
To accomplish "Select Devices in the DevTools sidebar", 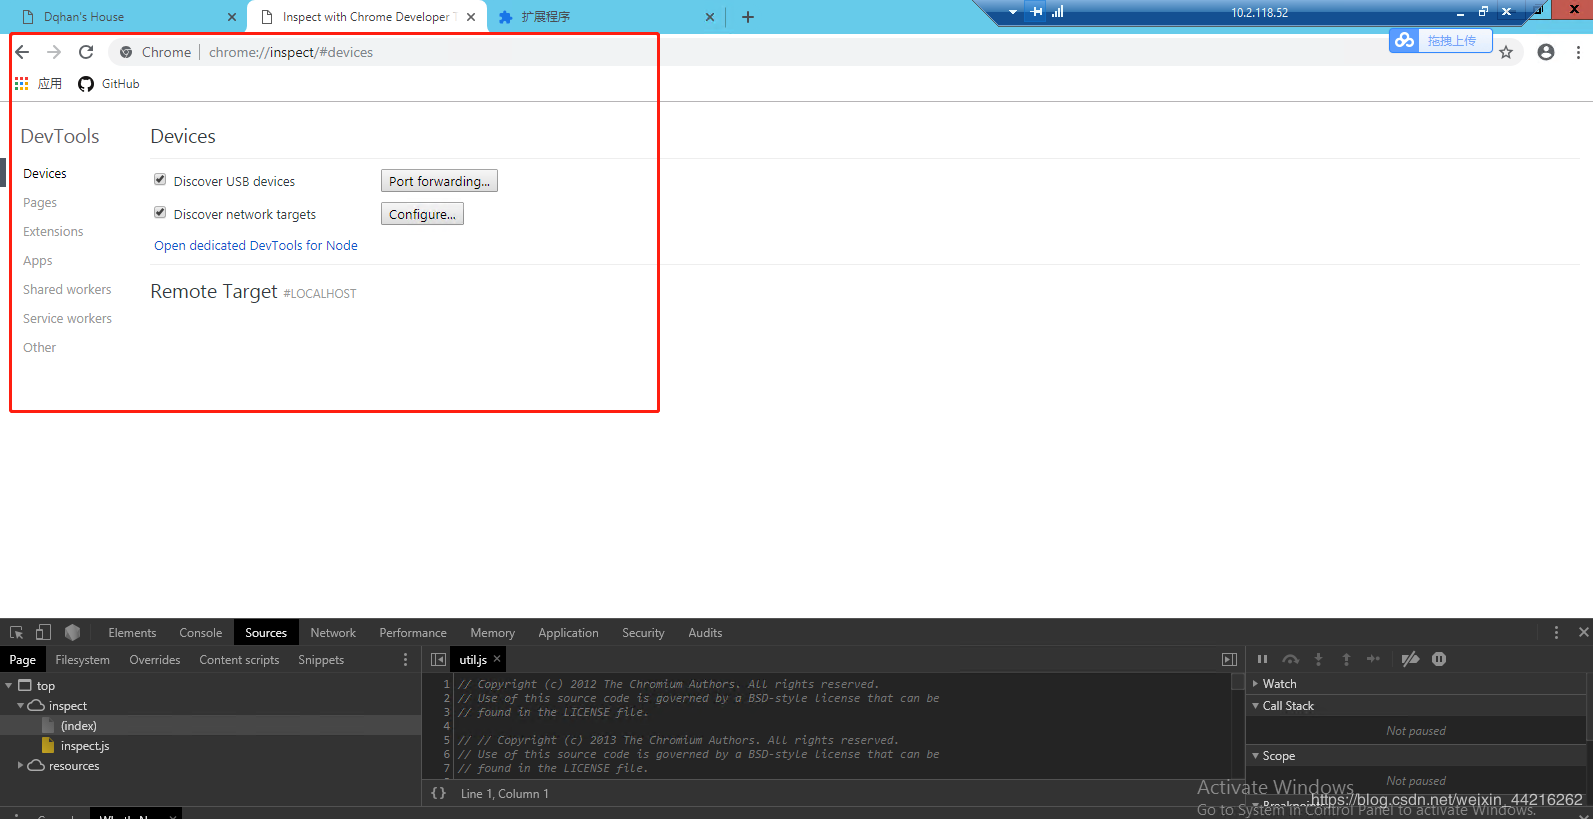I will 45,173.
